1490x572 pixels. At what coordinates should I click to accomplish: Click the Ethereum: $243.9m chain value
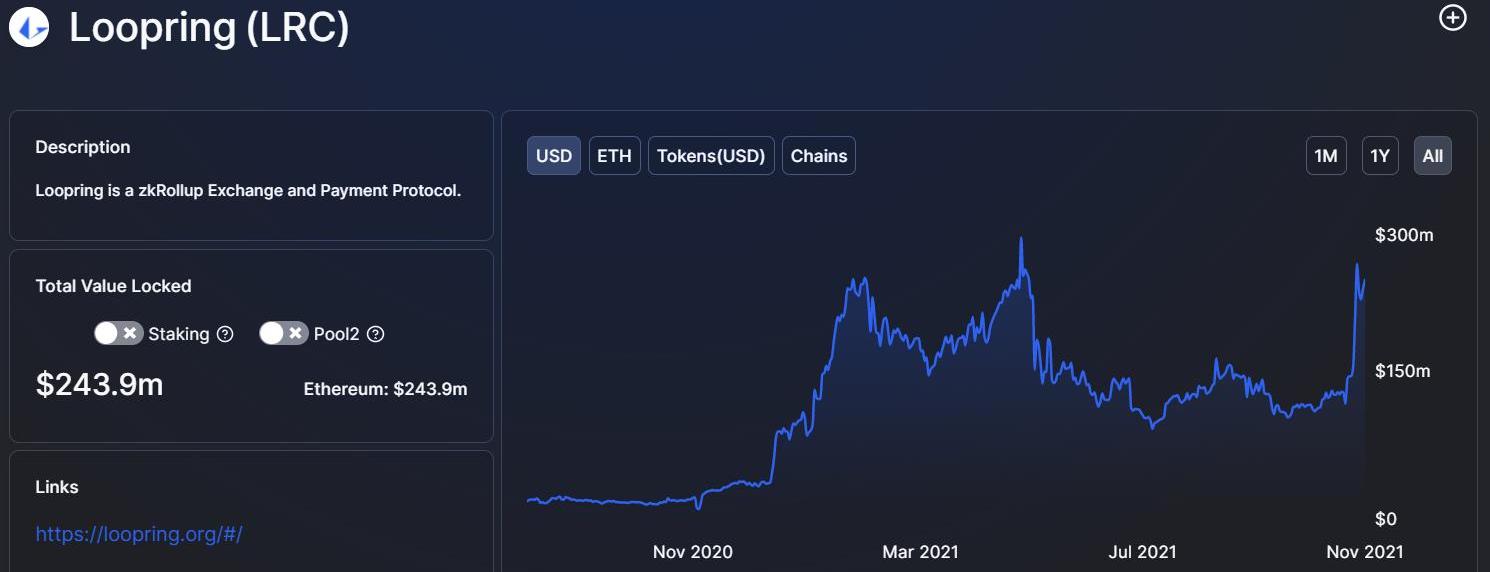pyautogui.click(x=385, y=389)
